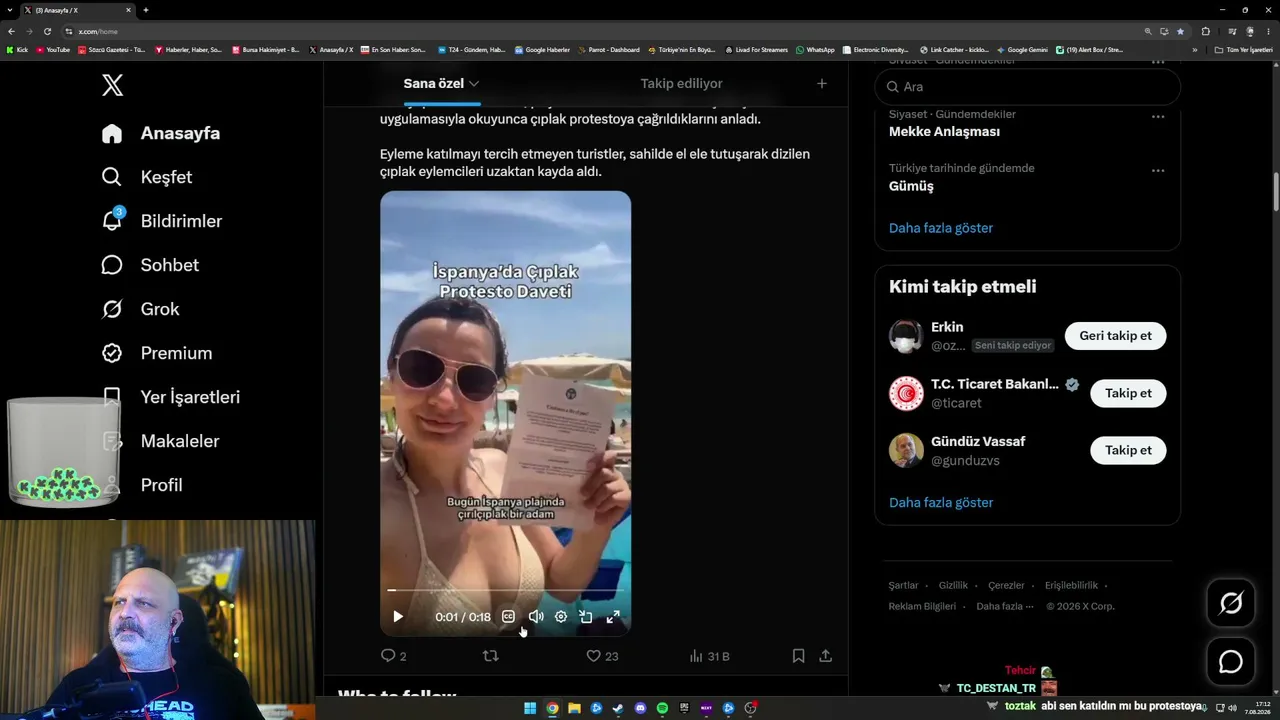1280x720 pixels.
Task: Open more options for Gümüş trend
Action: click(1158, 170)
